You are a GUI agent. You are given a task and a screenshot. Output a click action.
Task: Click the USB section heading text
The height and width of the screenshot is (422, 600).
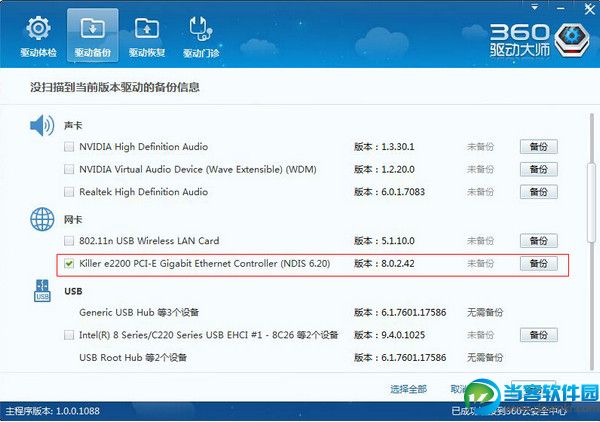[73, 291]
